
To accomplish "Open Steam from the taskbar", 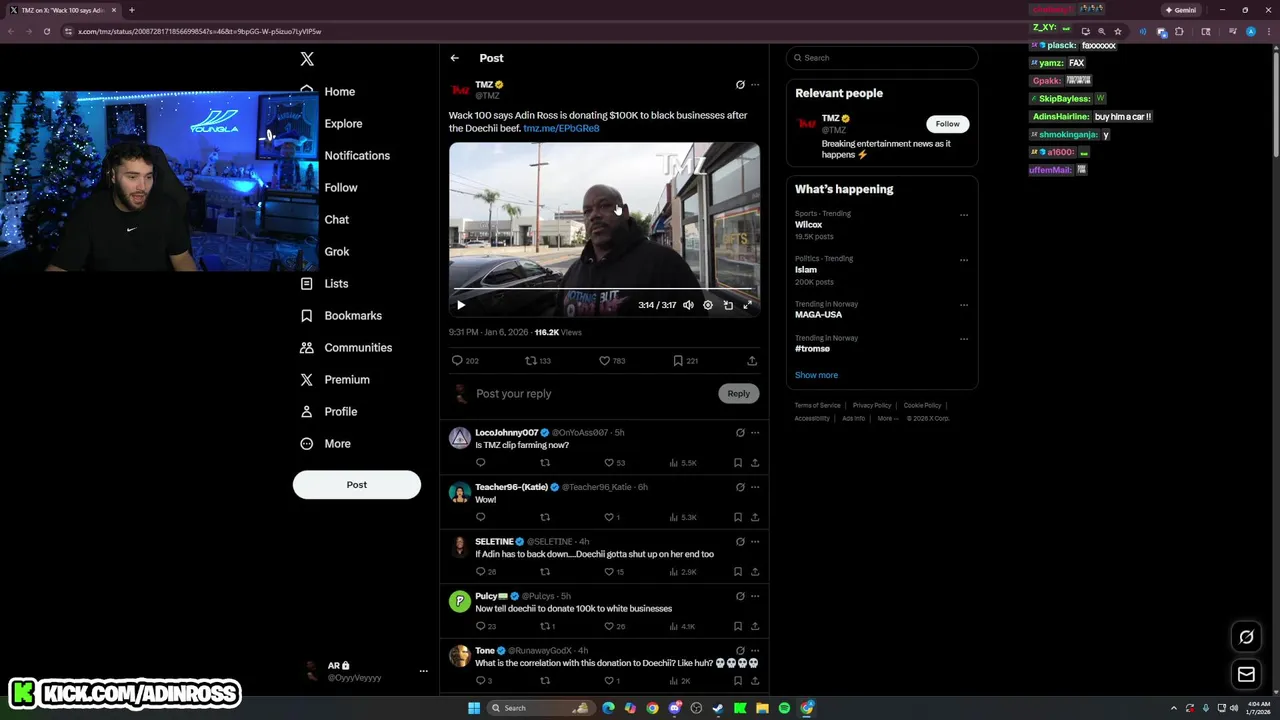I will point(718,708).
